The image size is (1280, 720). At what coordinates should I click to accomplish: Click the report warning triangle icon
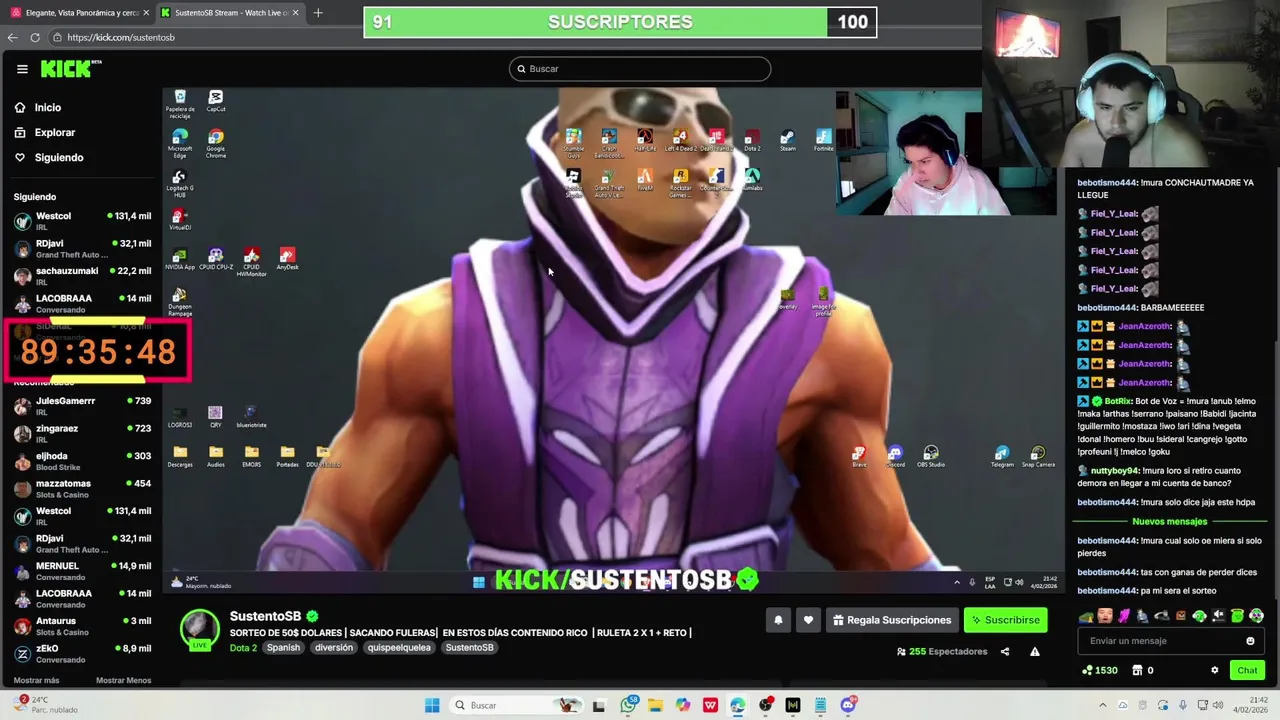1035,652
